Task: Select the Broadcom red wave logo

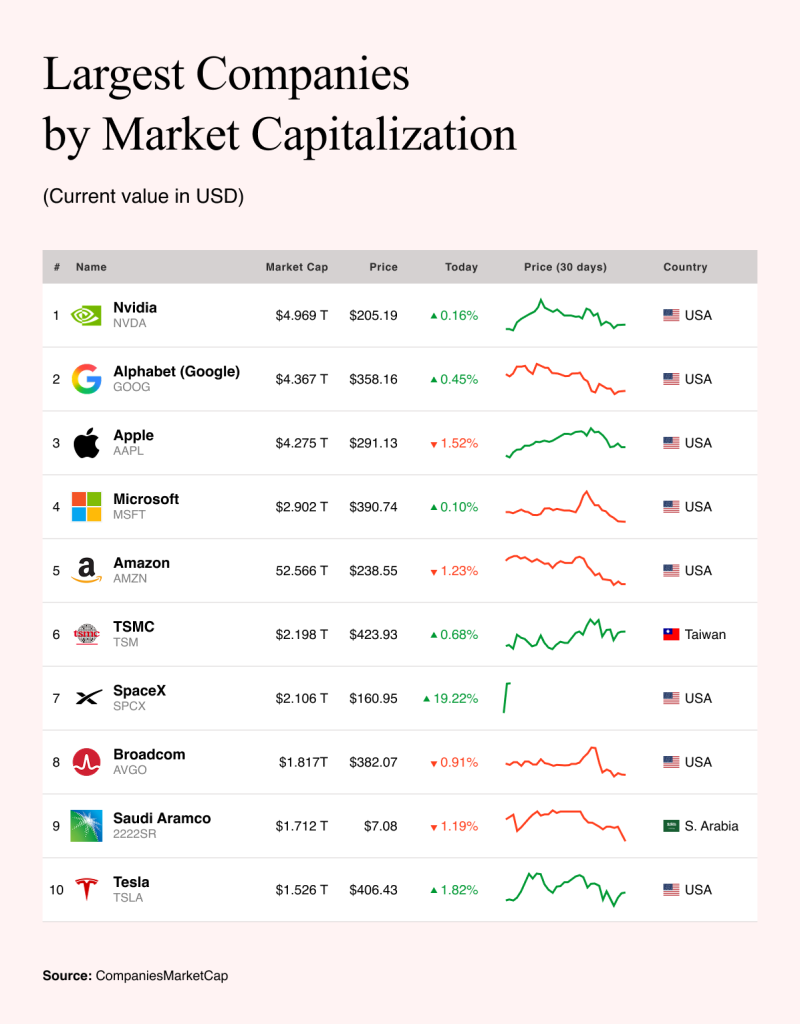Action: click(x=86, y=762)
